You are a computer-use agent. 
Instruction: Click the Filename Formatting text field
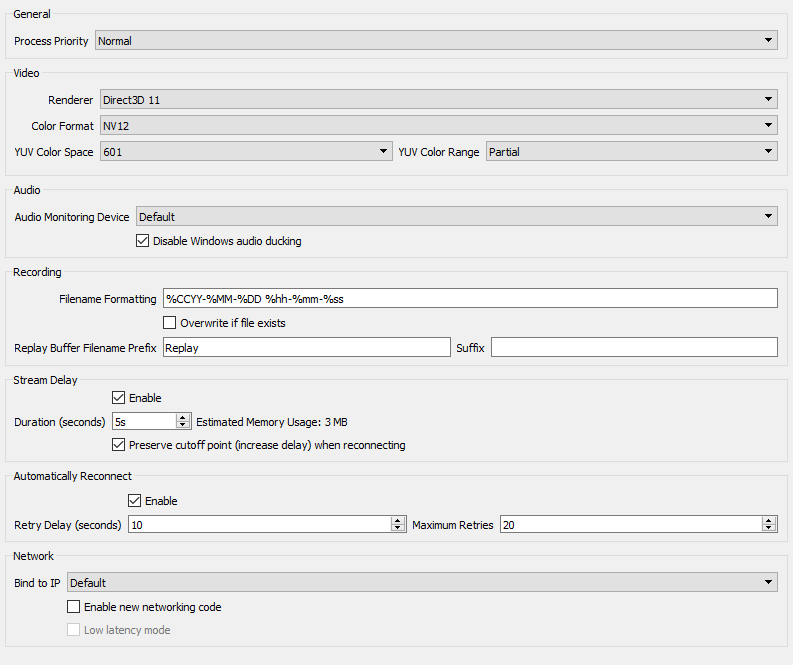tap(470, 298)
